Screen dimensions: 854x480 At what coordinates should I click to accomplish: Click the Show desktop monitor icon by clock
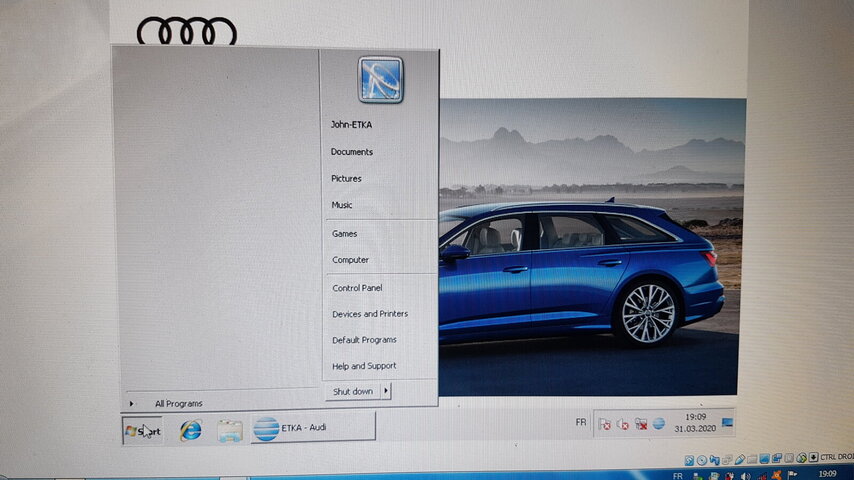[726, 422]
